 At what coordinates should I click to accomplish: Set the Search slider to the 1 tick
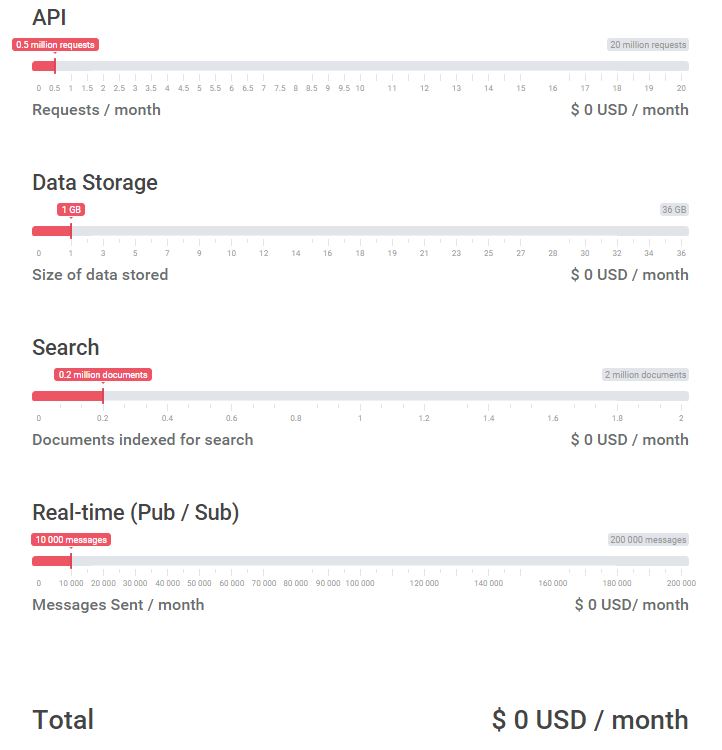360,396
